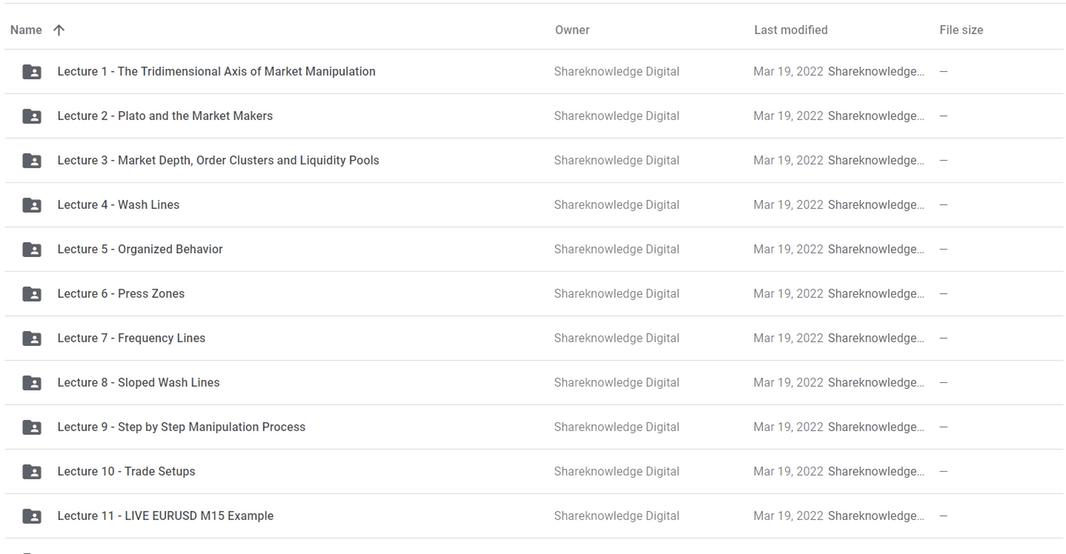
Task: Click the folder icon for Lecture 11 LIVE EURUSD
Action: [x=32, y=516]
